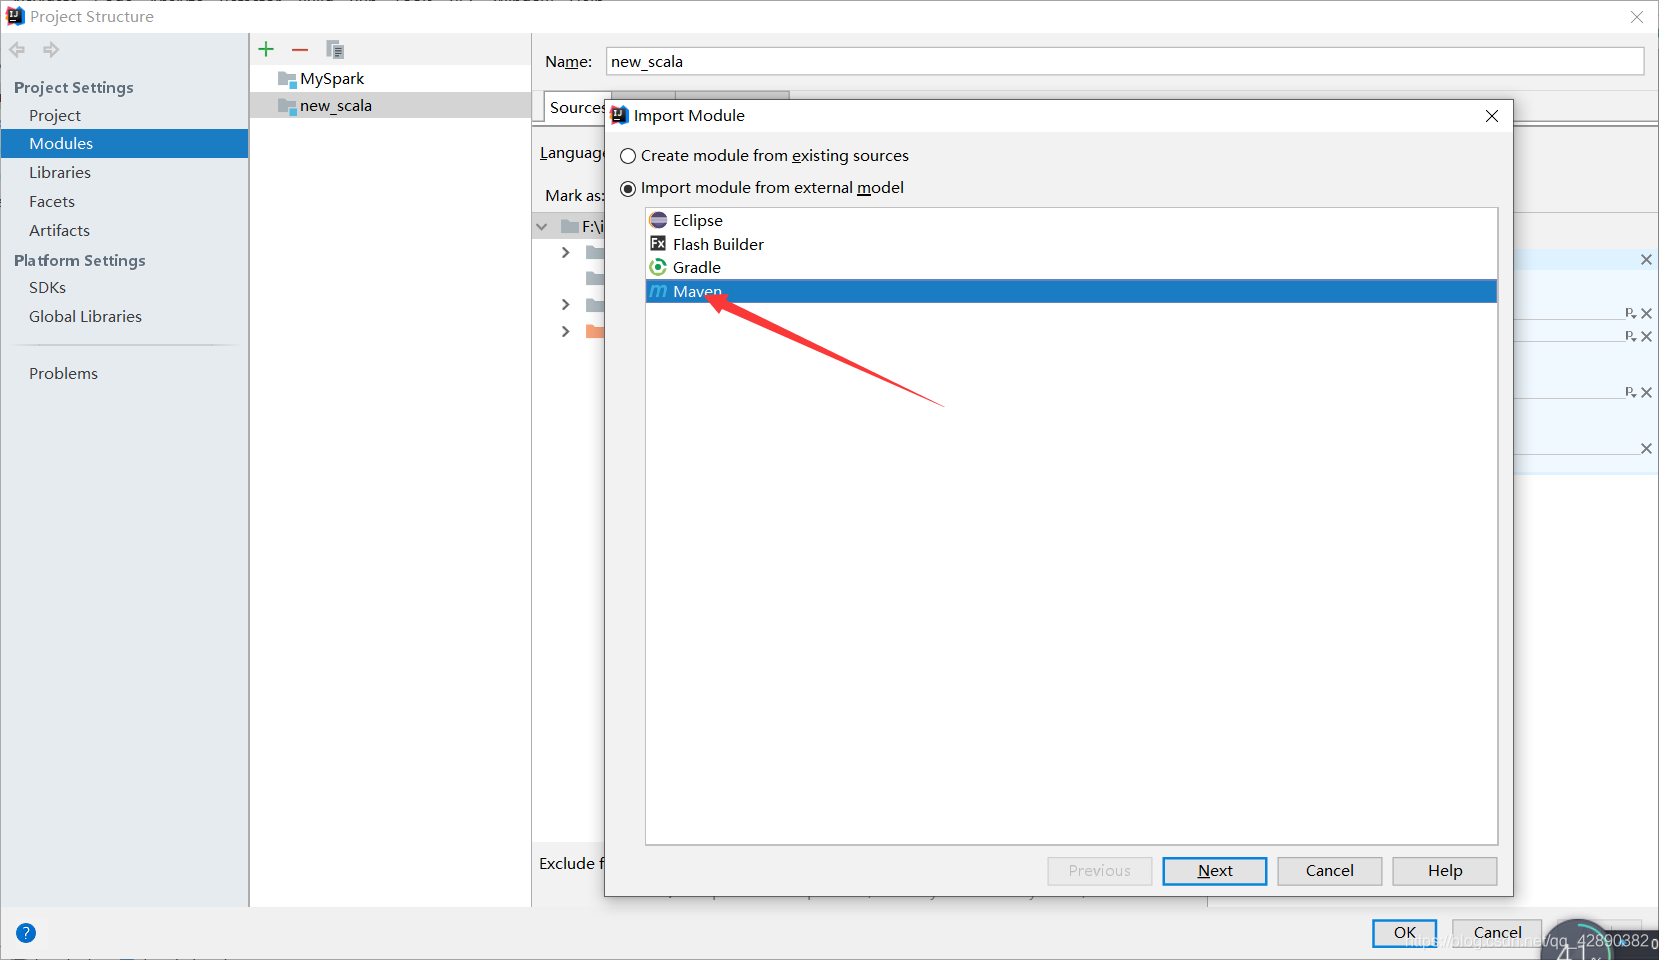
Task: Remove the content root using the top X
Action: pos(1646,260)
